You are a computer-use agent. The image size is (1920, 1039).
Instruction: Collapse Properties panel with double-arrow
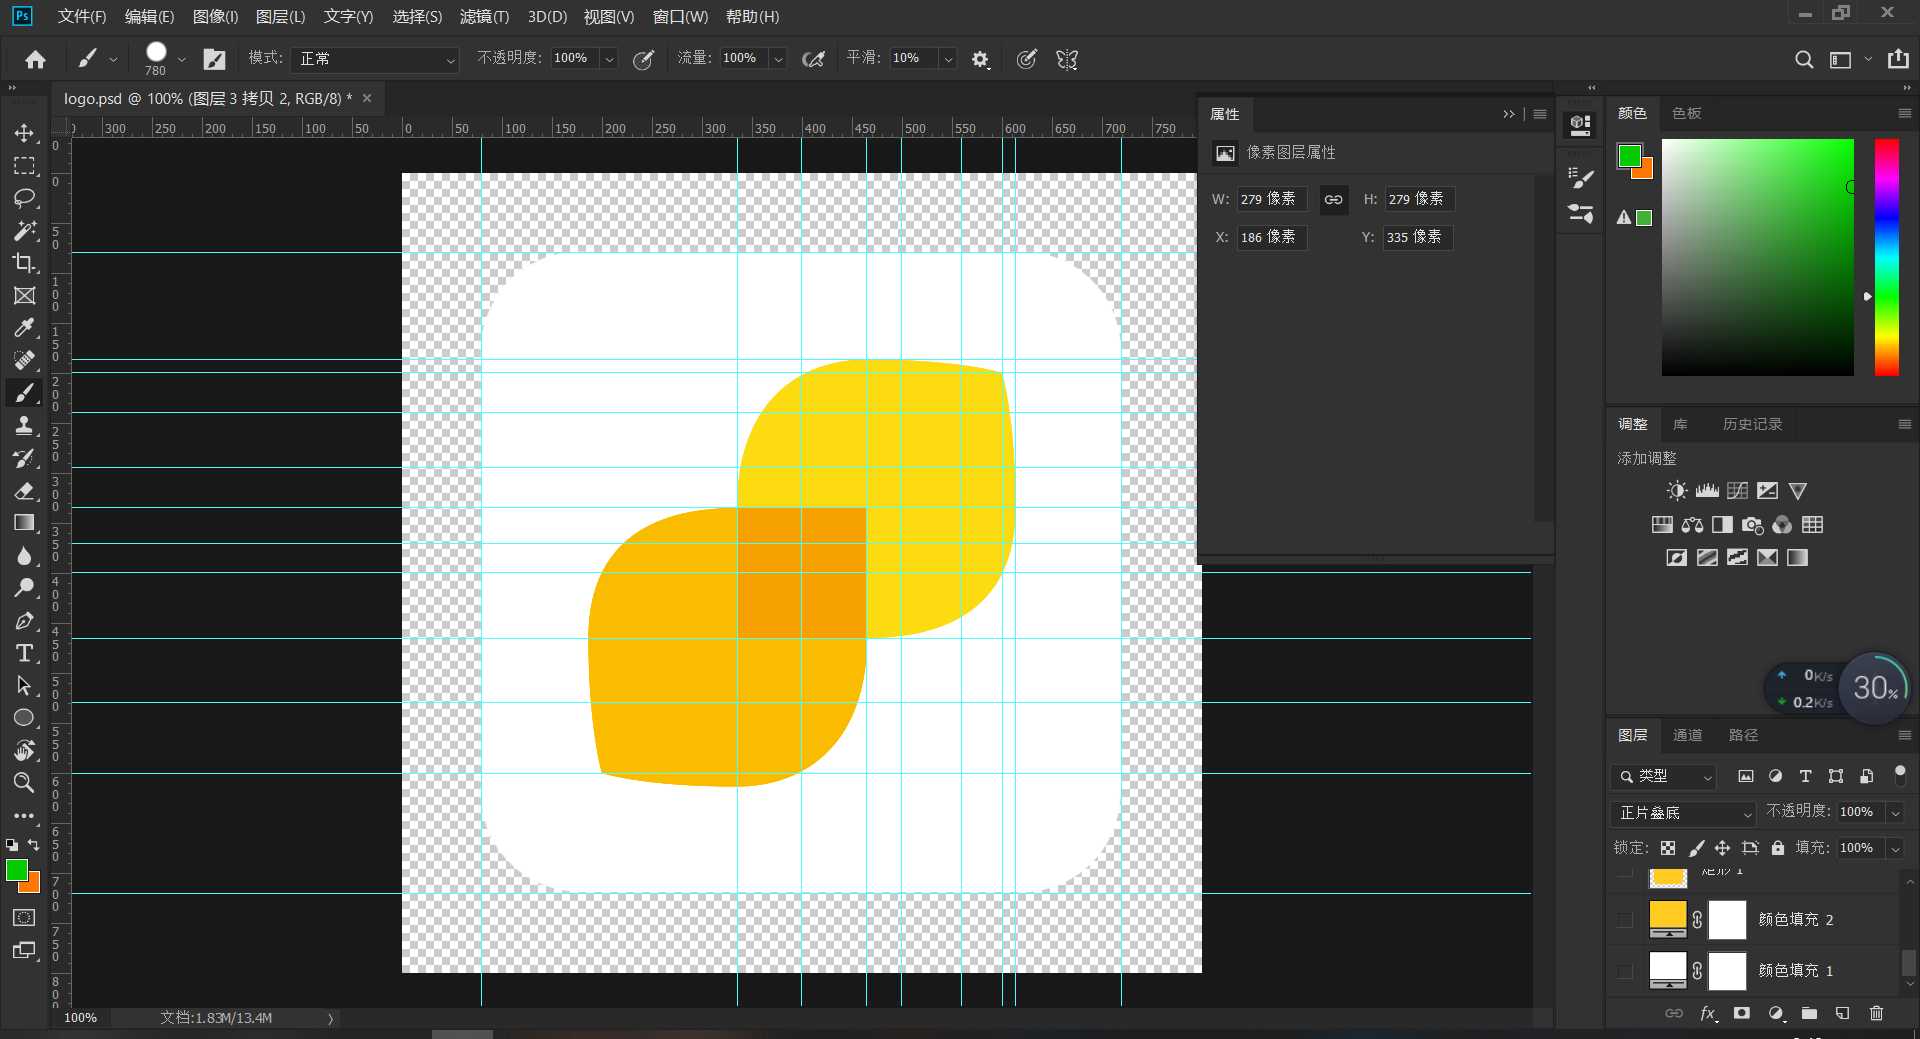coord(1509,114)
